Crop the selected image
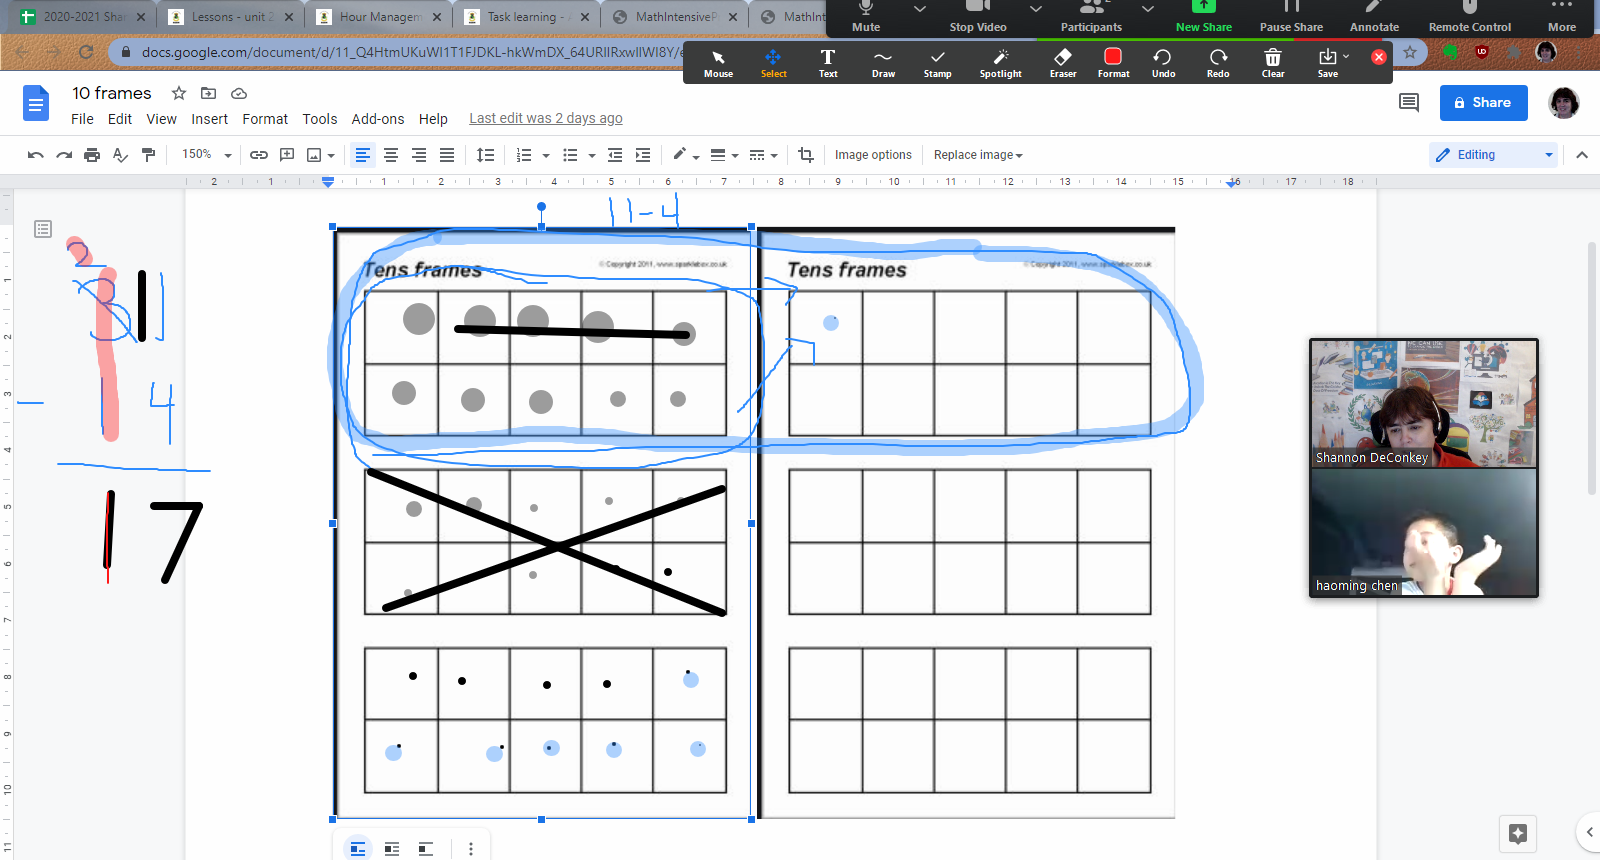Screen dimensions: 1600x860 806,155
